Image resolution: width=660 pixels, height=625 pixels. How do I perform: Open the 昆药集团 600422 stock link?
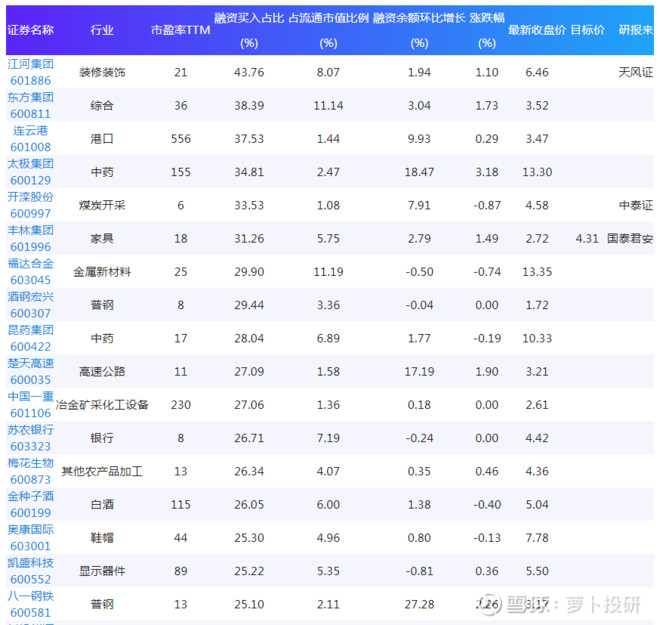(x=30, y=338)
